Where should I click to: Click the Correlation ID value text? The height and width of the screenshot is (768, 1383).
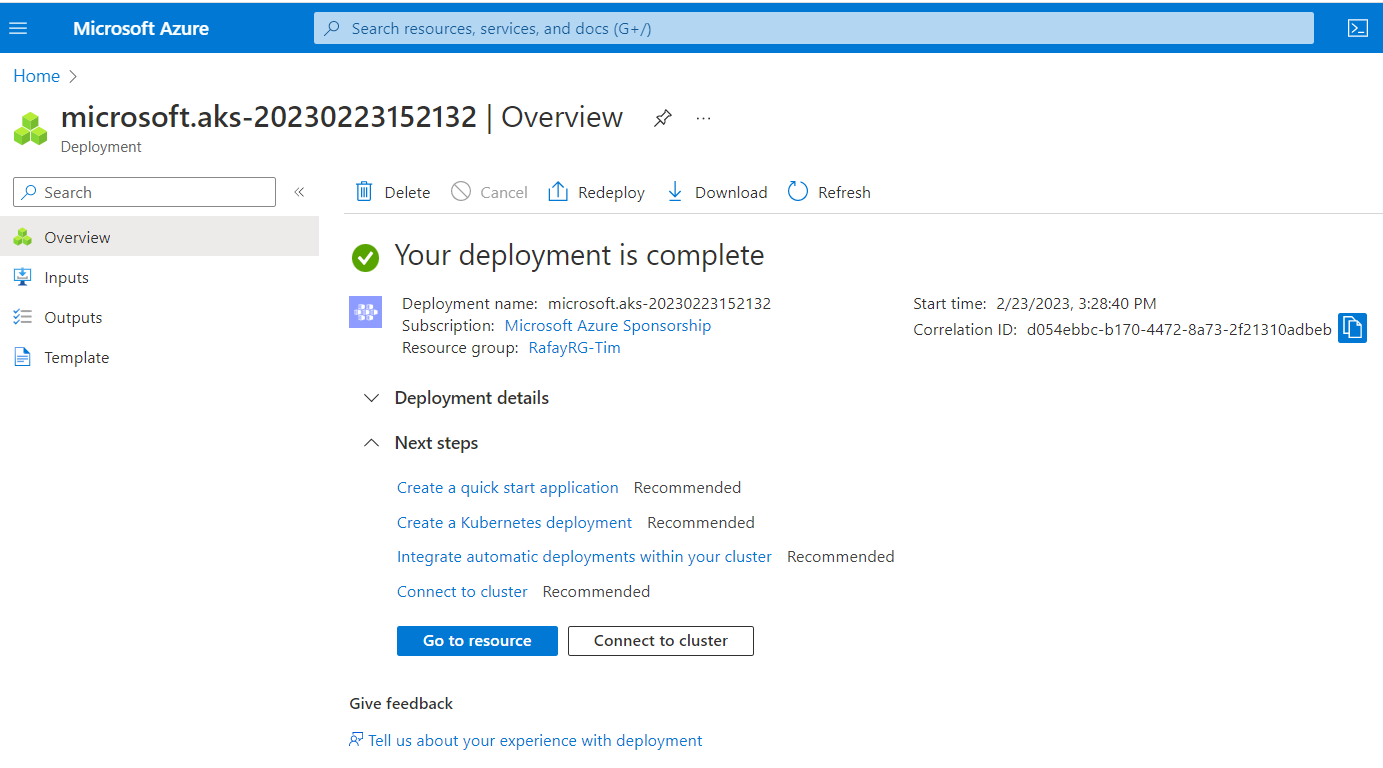1179,330
